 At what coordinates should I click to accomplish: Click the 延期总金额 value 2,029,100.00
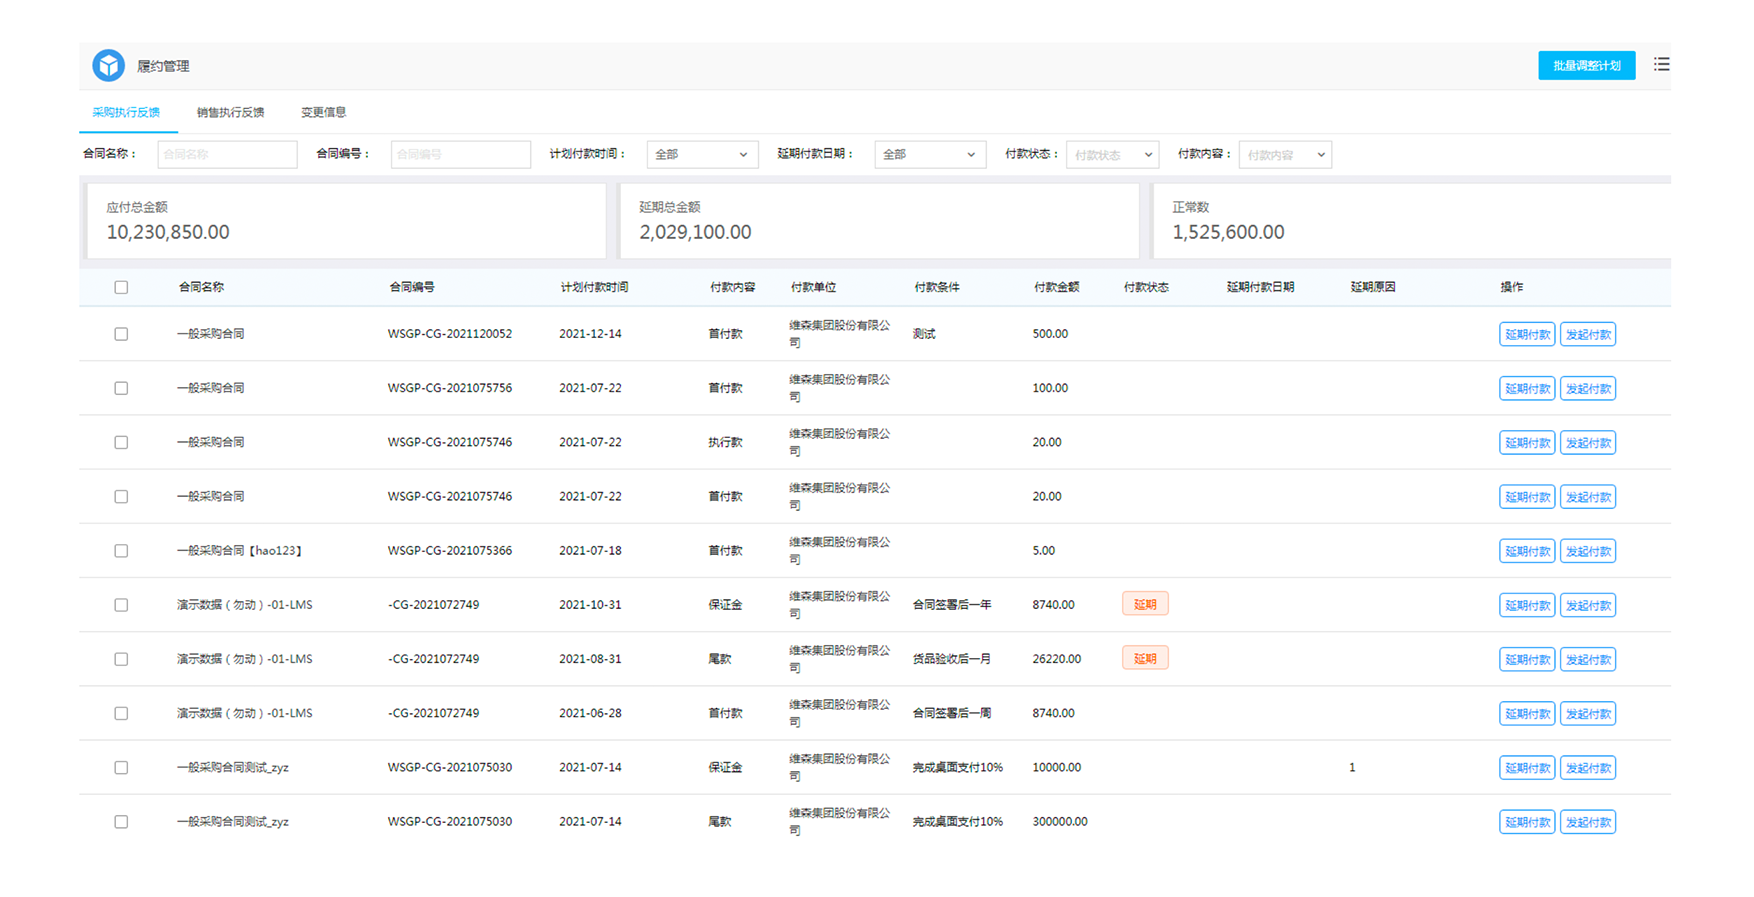pyautogui.click(x=695, y=232)
